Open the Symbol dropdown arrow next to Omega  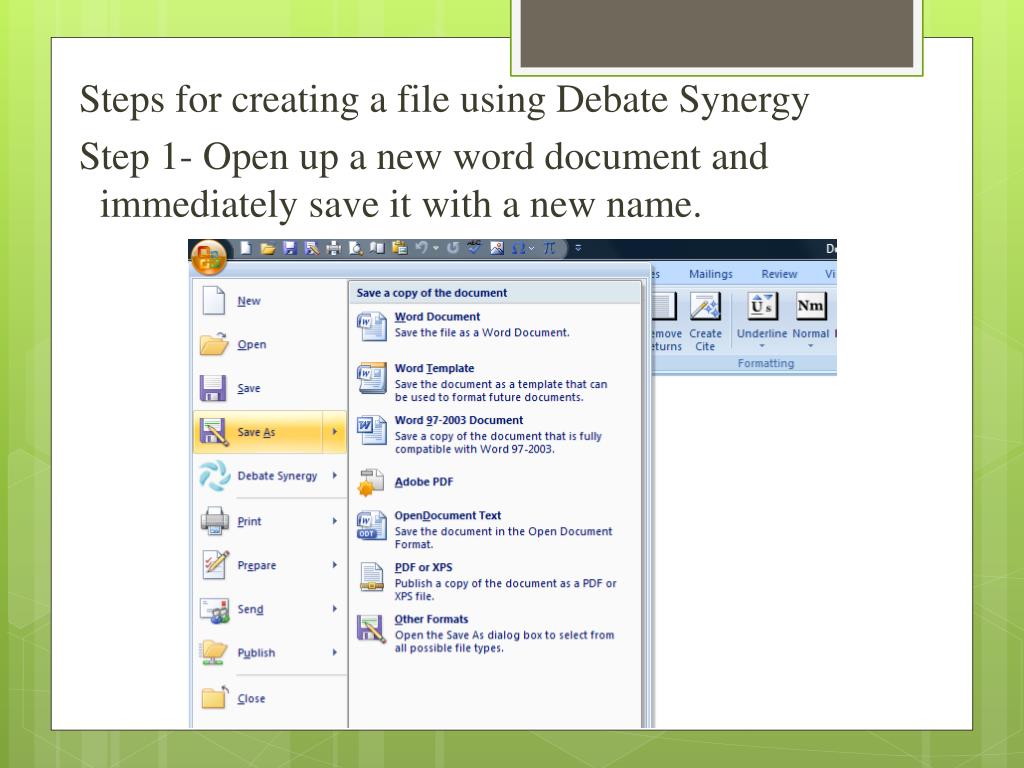532,249
